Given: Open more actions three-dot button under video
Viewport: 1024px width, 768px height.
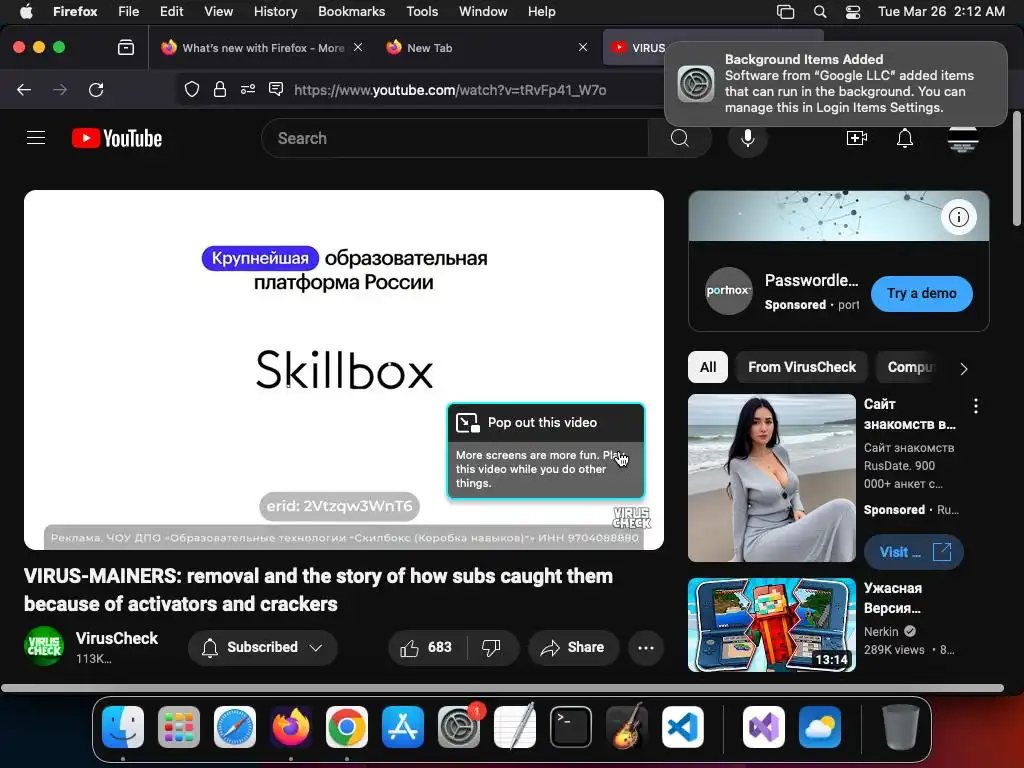Looking at the screenshot, I should [646, 648].
